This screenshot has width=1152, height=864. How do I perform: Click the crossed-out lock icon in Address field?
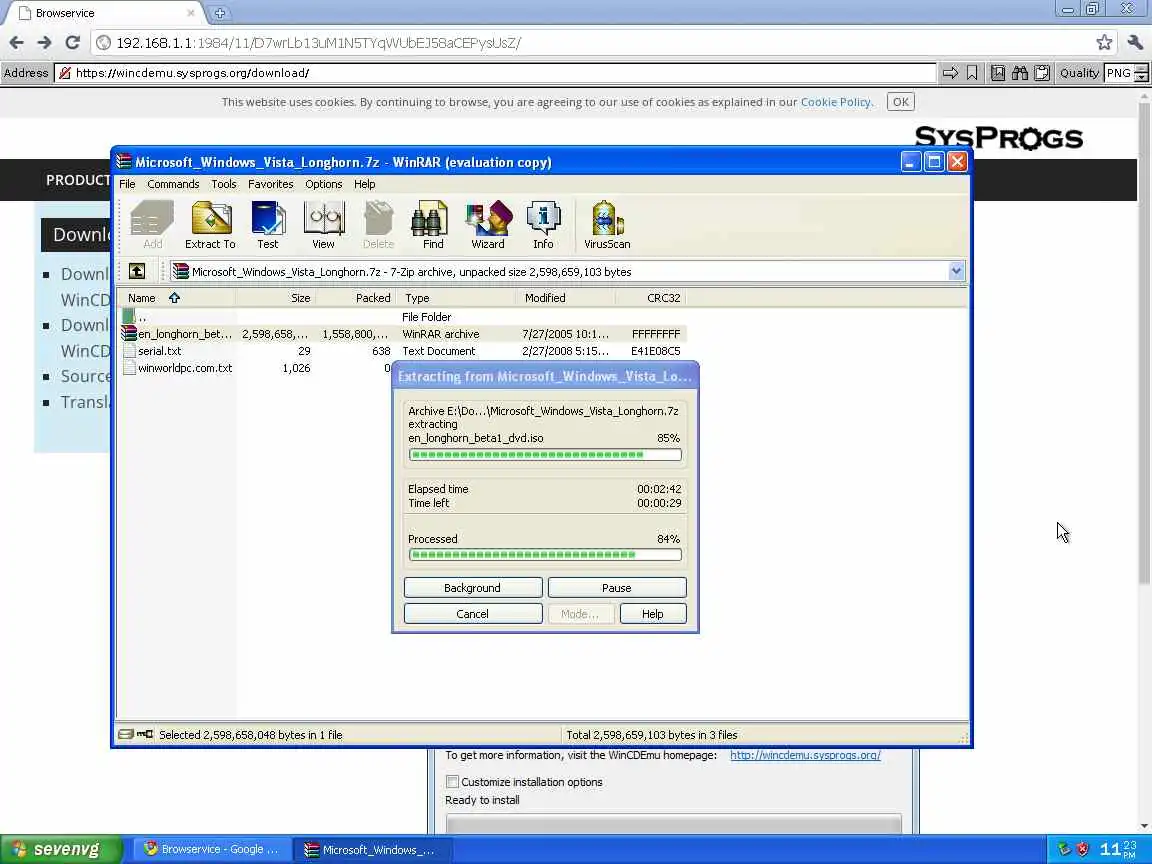(x=65, y=73)
